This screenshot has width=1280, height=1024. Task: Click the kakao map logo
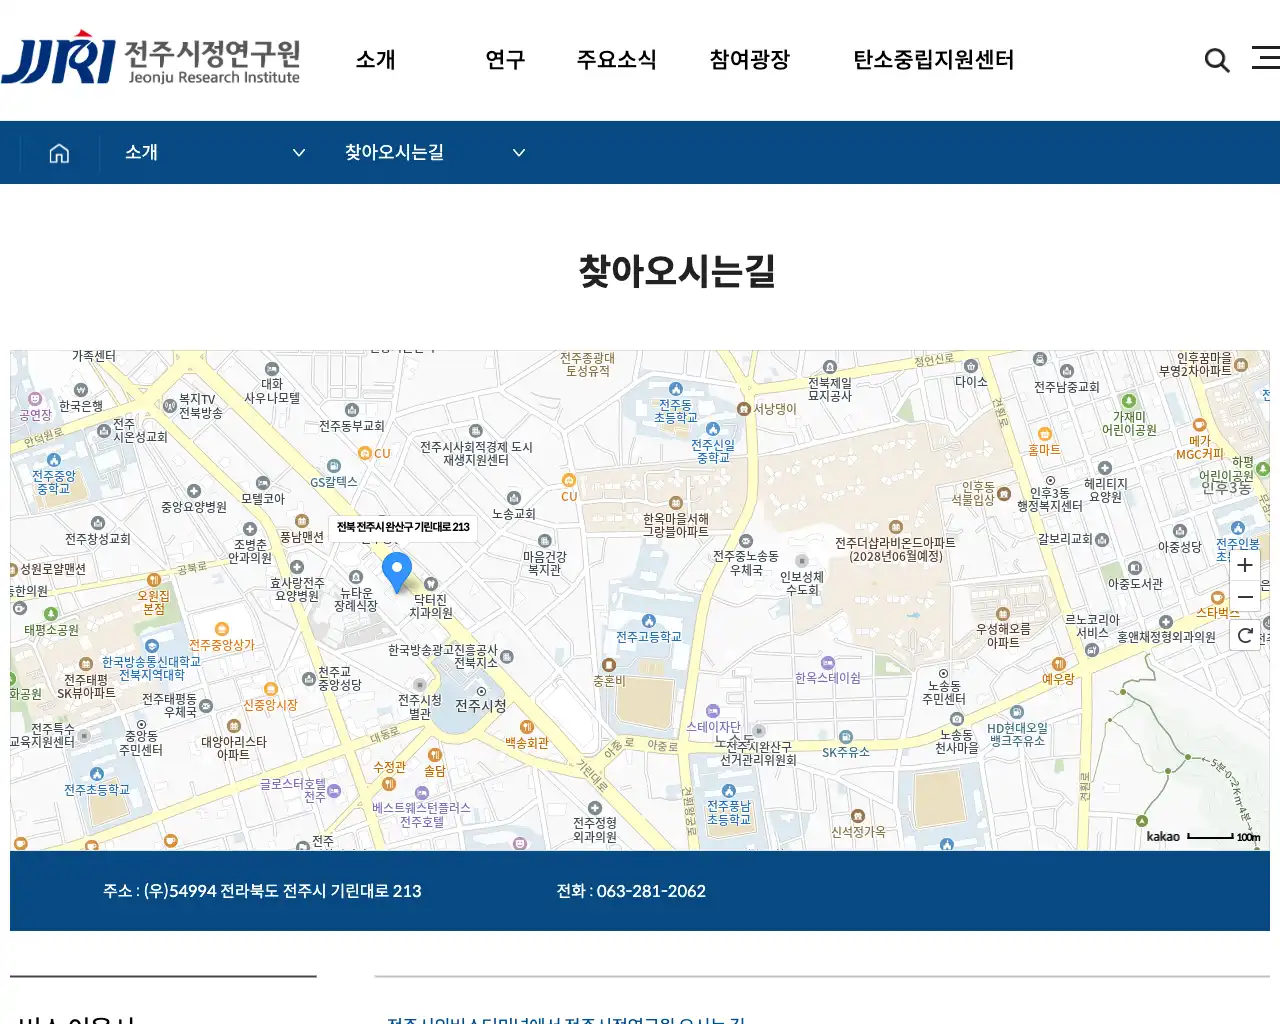coord(1163,836)
